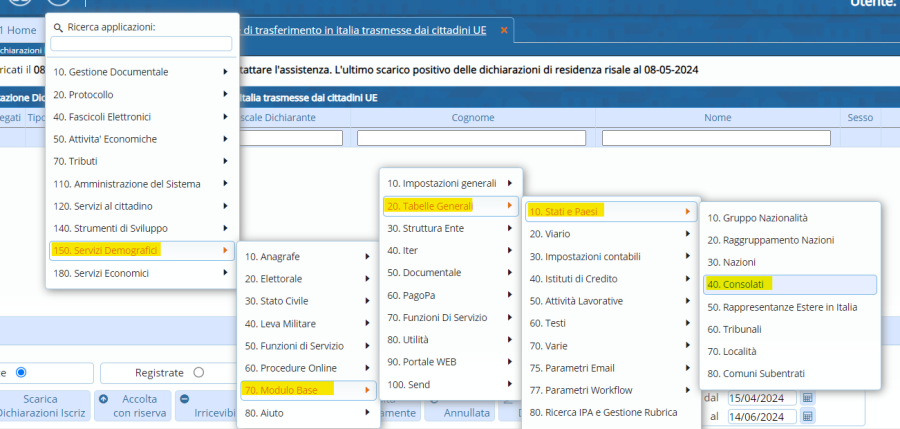Expand the Stati e Paesi submenu
Screen dimensions: 900x429
tap(609, 211)
